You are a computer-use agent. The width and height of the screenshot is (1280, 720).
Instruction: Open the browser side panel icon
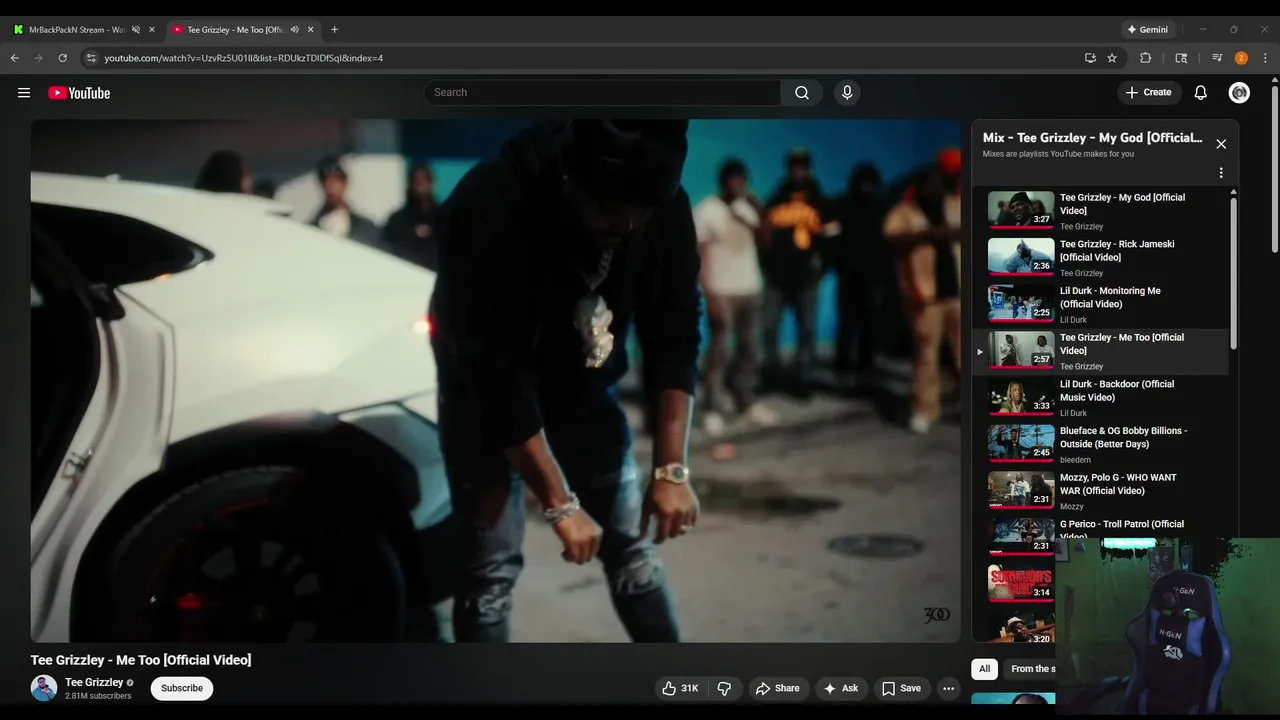coord(1181,58)
